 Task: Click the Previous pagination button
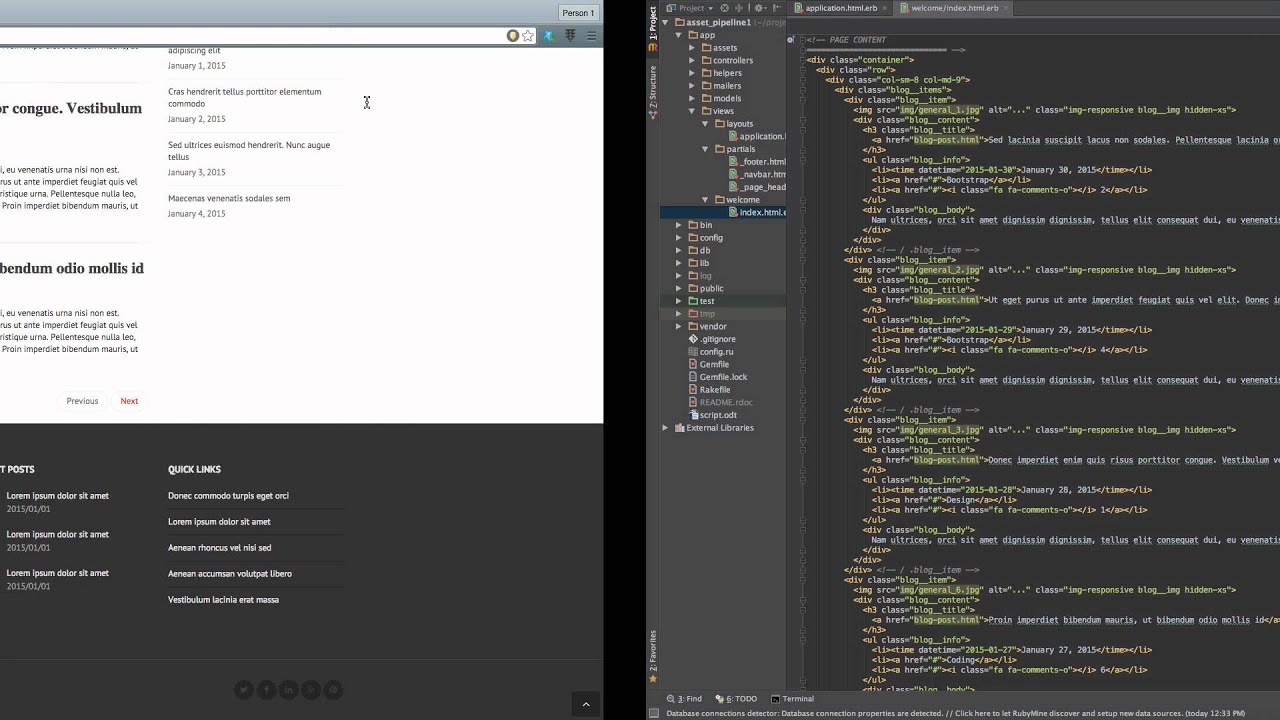tap(82, 401)
